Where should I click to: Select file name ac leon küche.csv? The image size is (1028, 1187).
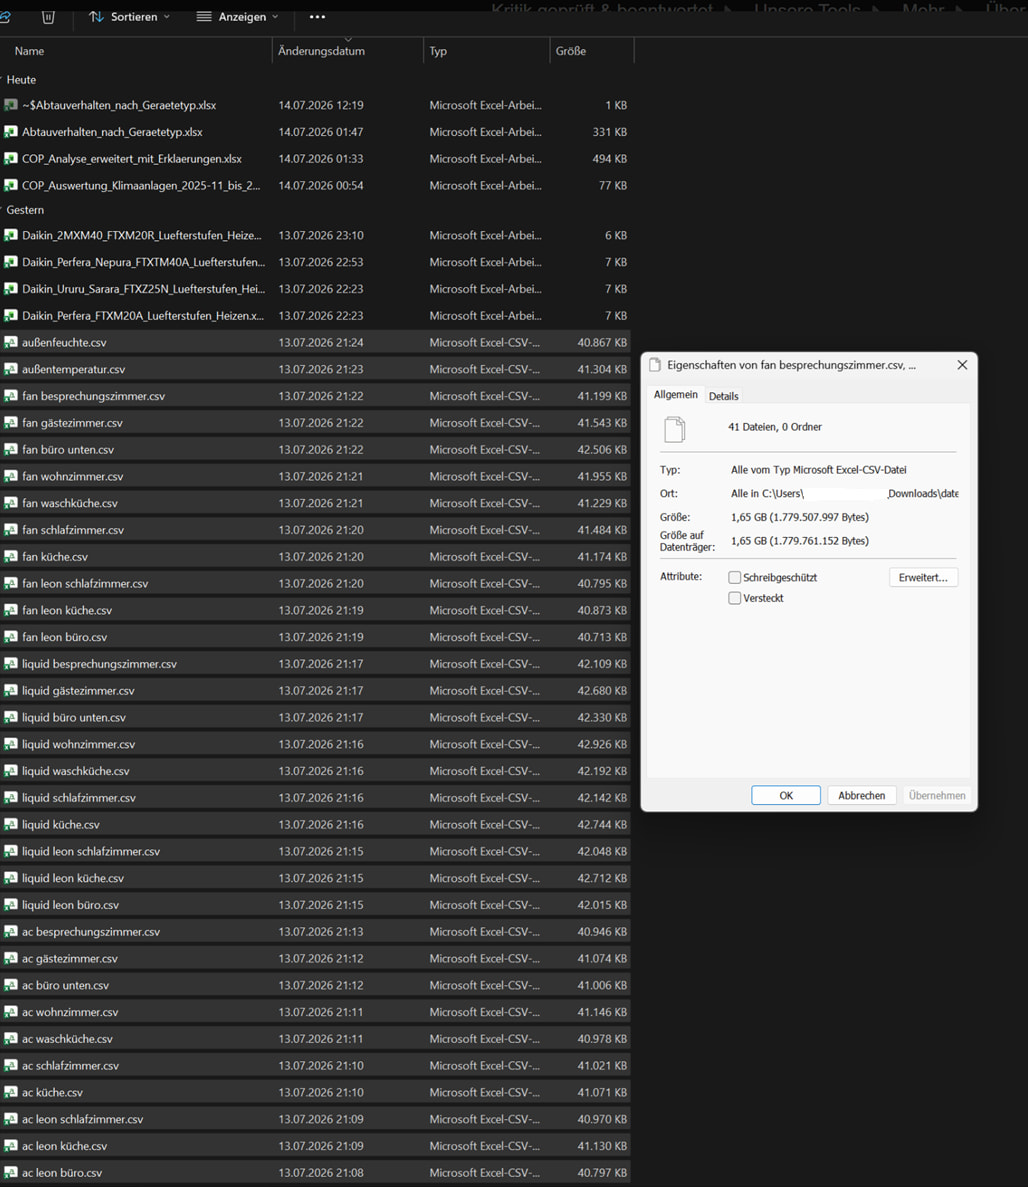point(64,1146)
